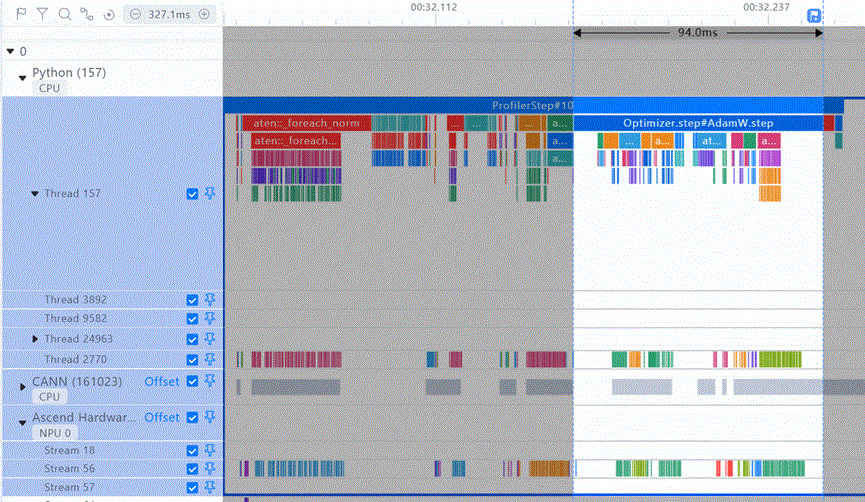
Task: Select the Optimizer.step#AdamW.step slice
Action: 698,123
